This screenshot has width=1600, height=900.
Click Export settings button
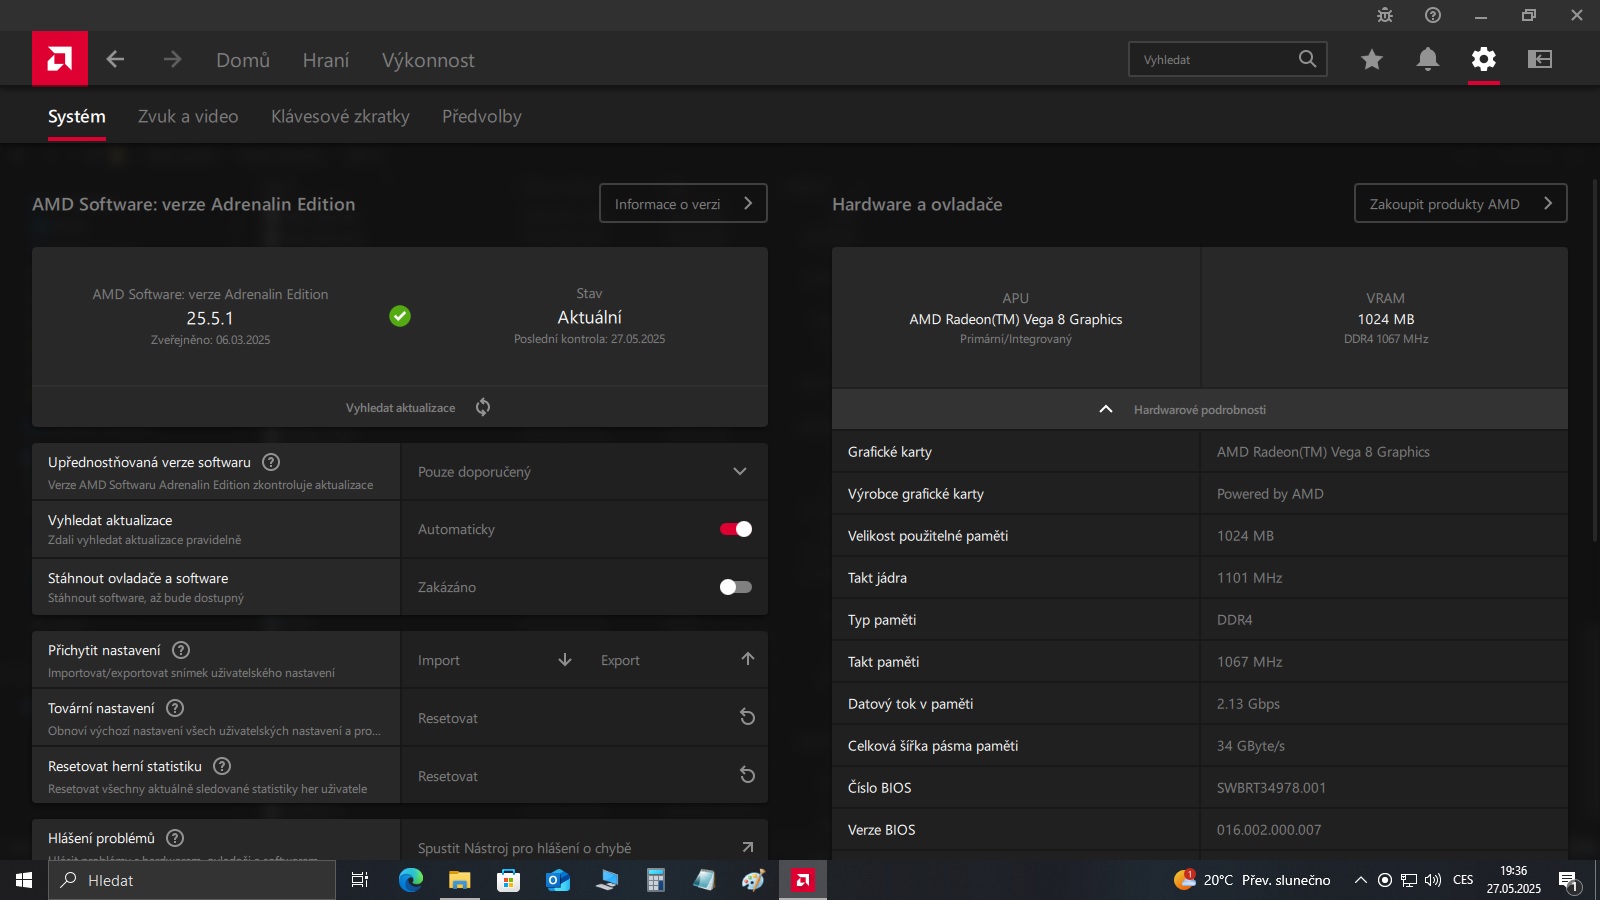click(x=677, y=660)
